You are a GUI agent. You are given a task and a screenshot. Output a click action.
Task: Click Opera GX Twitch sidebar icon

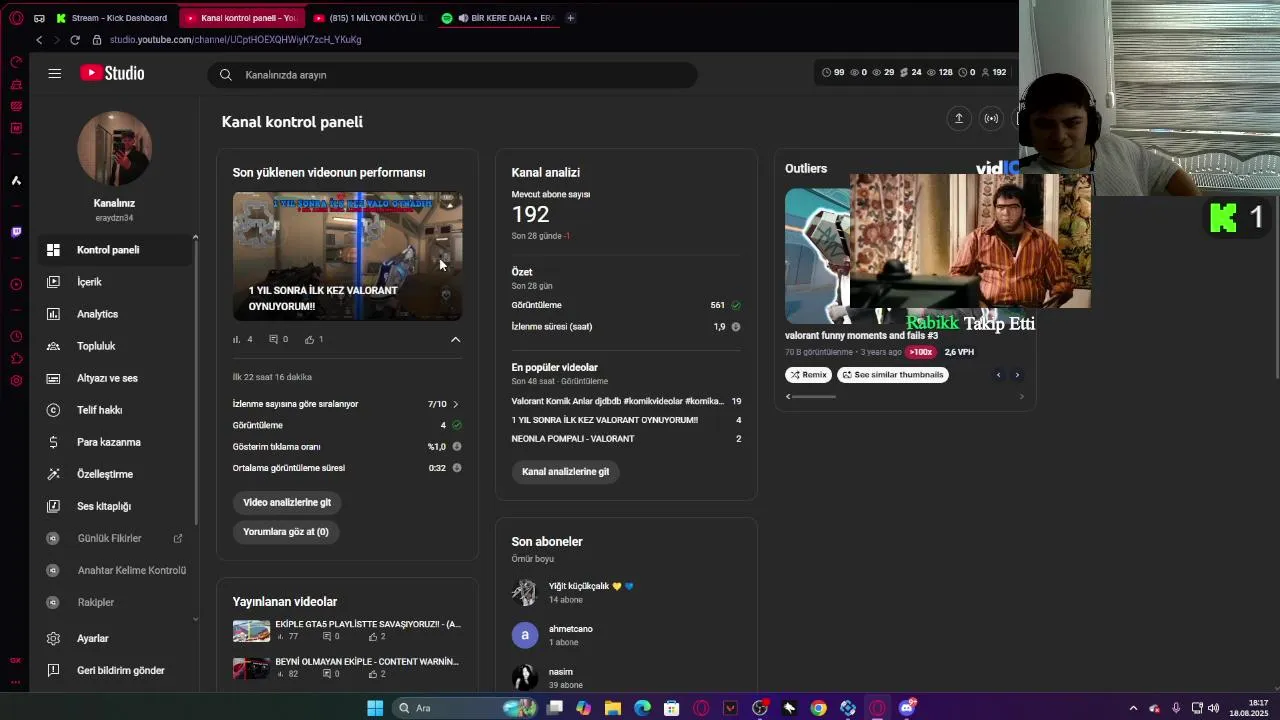[16, 232]
